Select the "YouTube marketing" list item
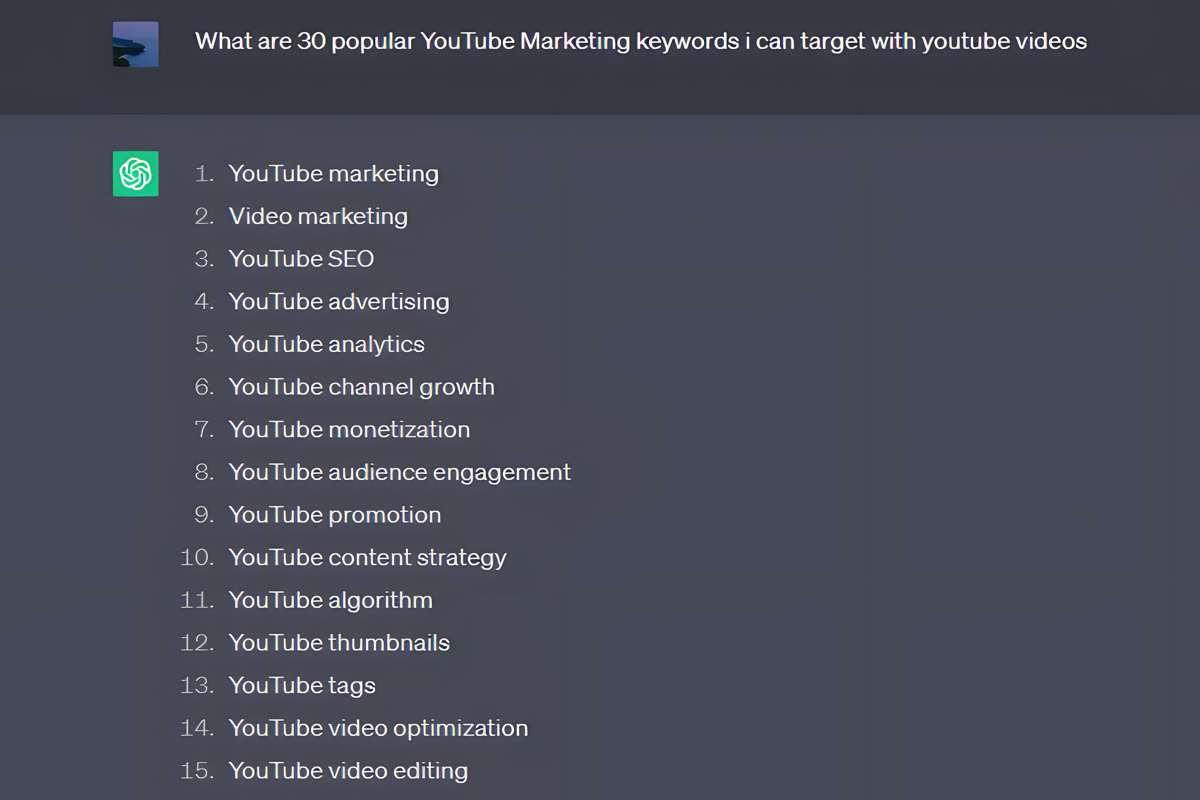Image resolution: width=1200 pixels, height=800 pixels. (333, 174)
